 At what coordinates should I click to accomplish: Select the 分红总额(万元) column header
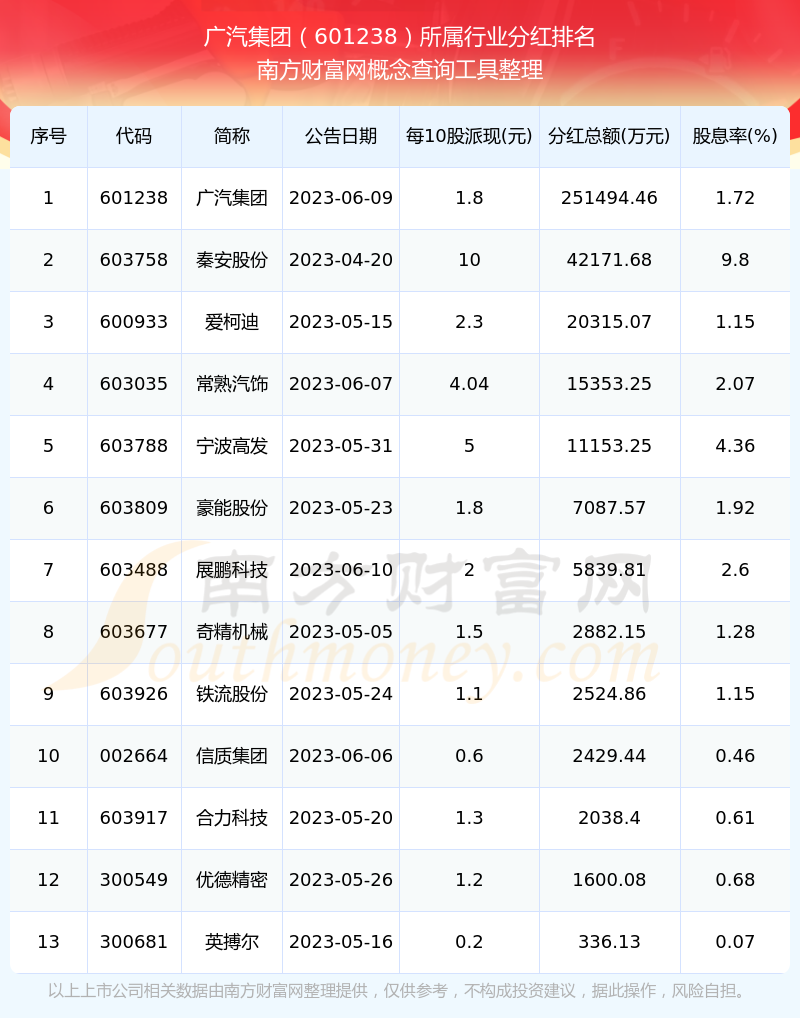point(609,136)
